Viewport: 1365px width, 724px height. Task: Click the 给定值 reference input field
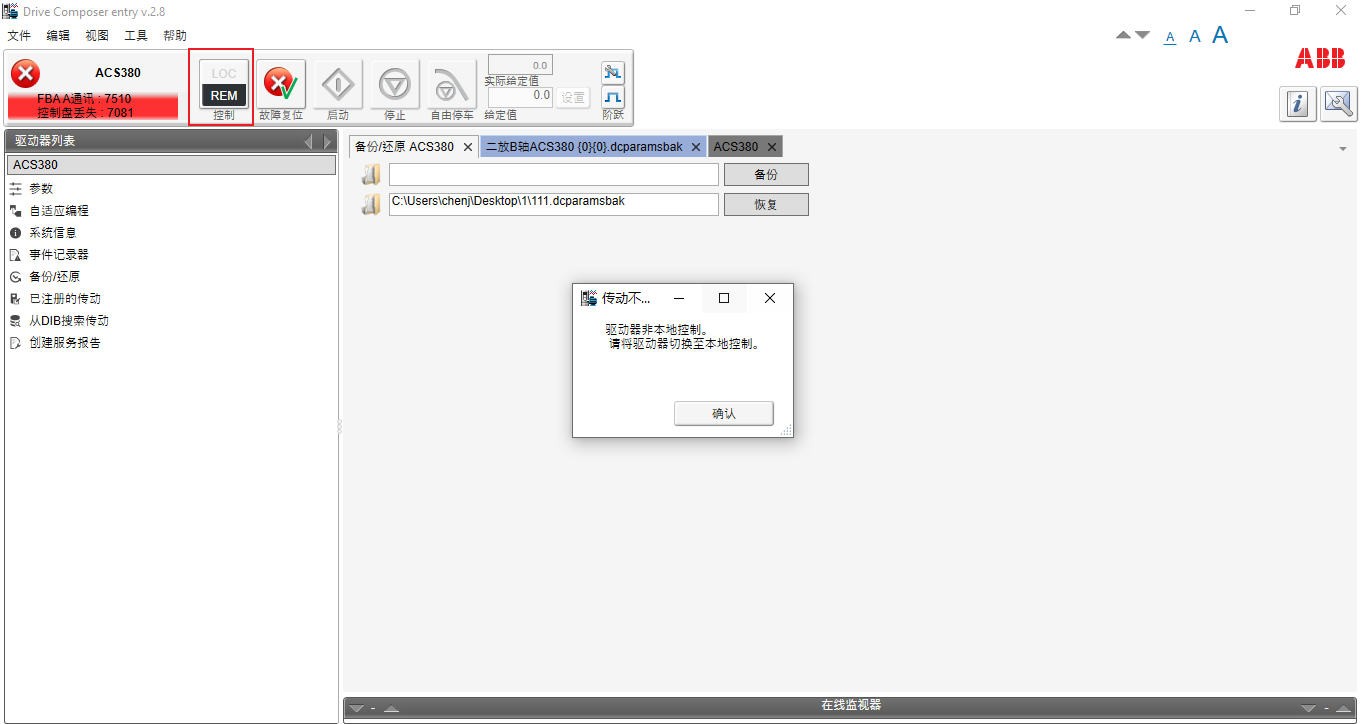coord(520,96)
